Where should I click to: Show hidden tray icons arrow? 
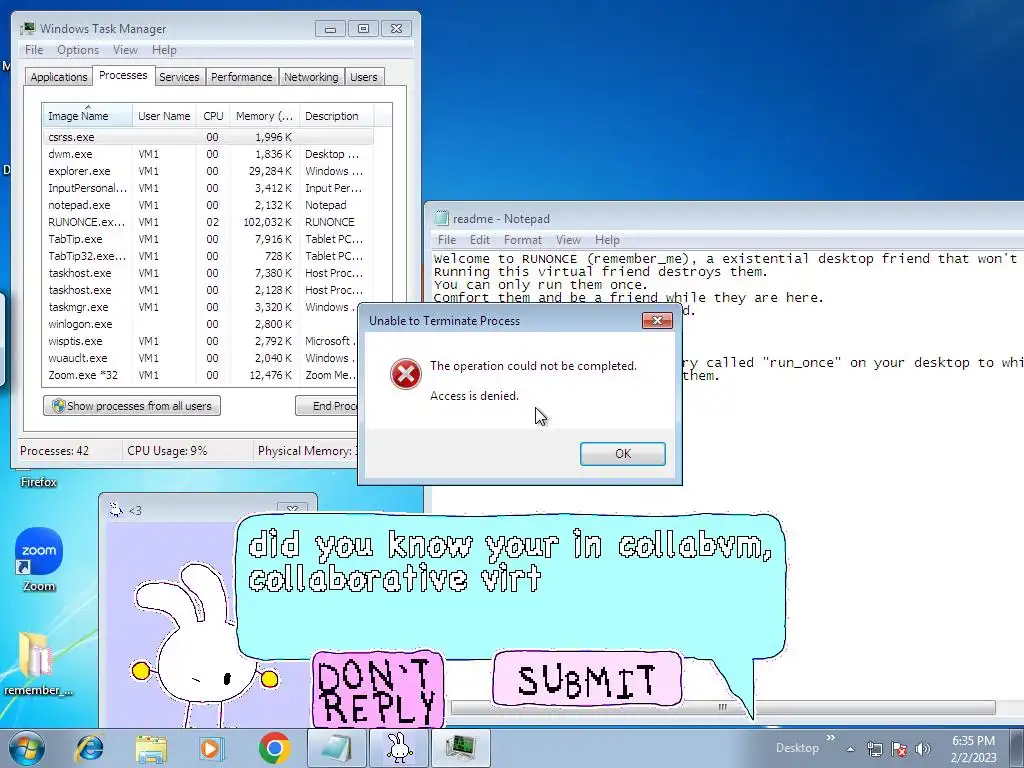[x=850, y=749]
